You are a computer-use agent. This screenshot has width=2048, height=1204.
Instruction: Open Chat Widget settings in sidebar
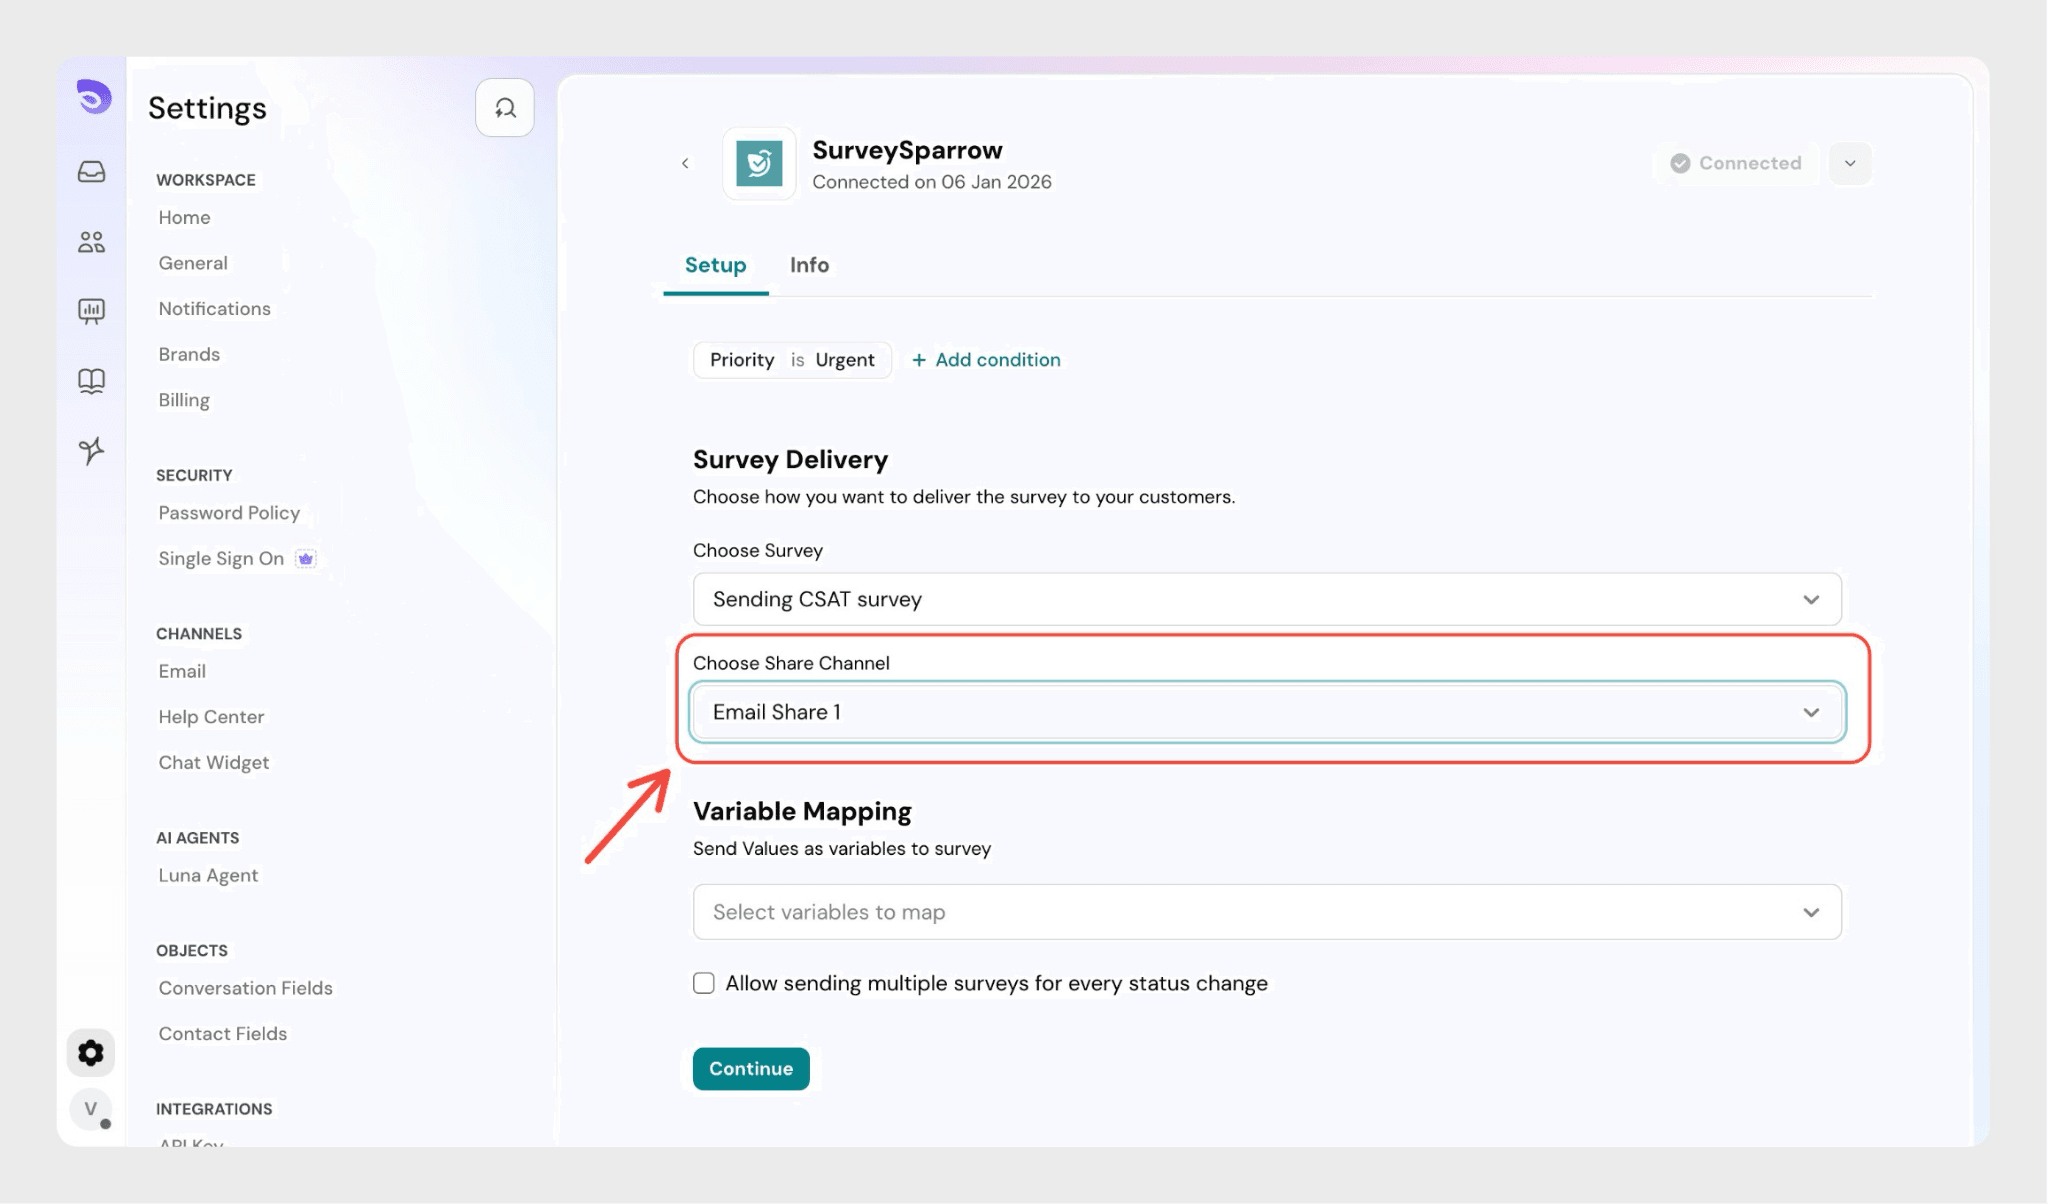213,762
